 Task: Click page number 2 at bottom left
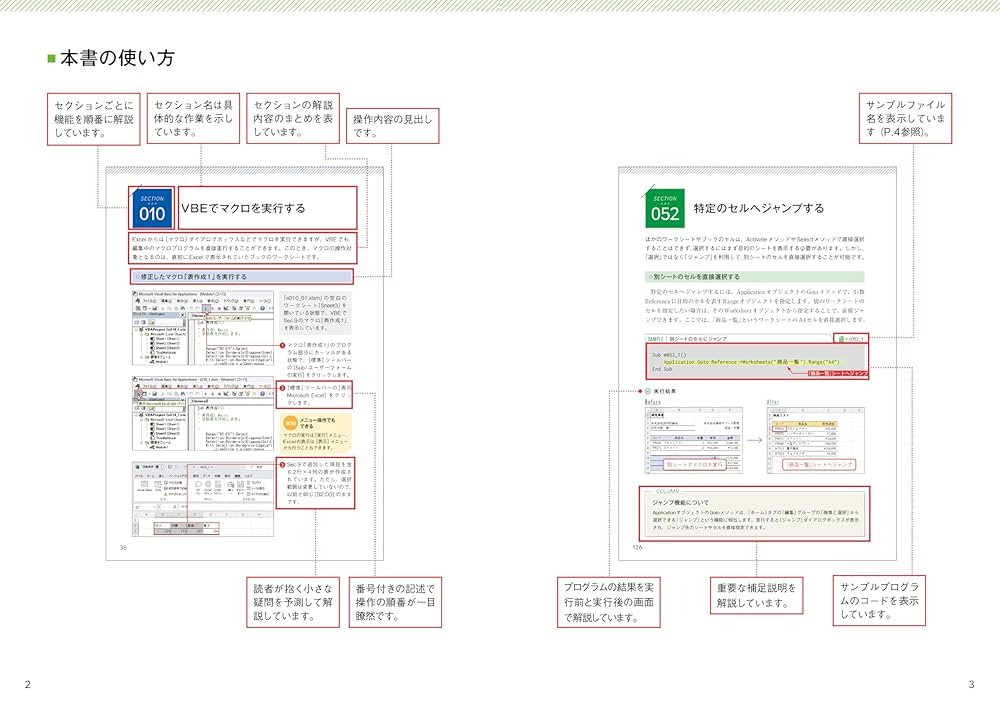(27, 684)
